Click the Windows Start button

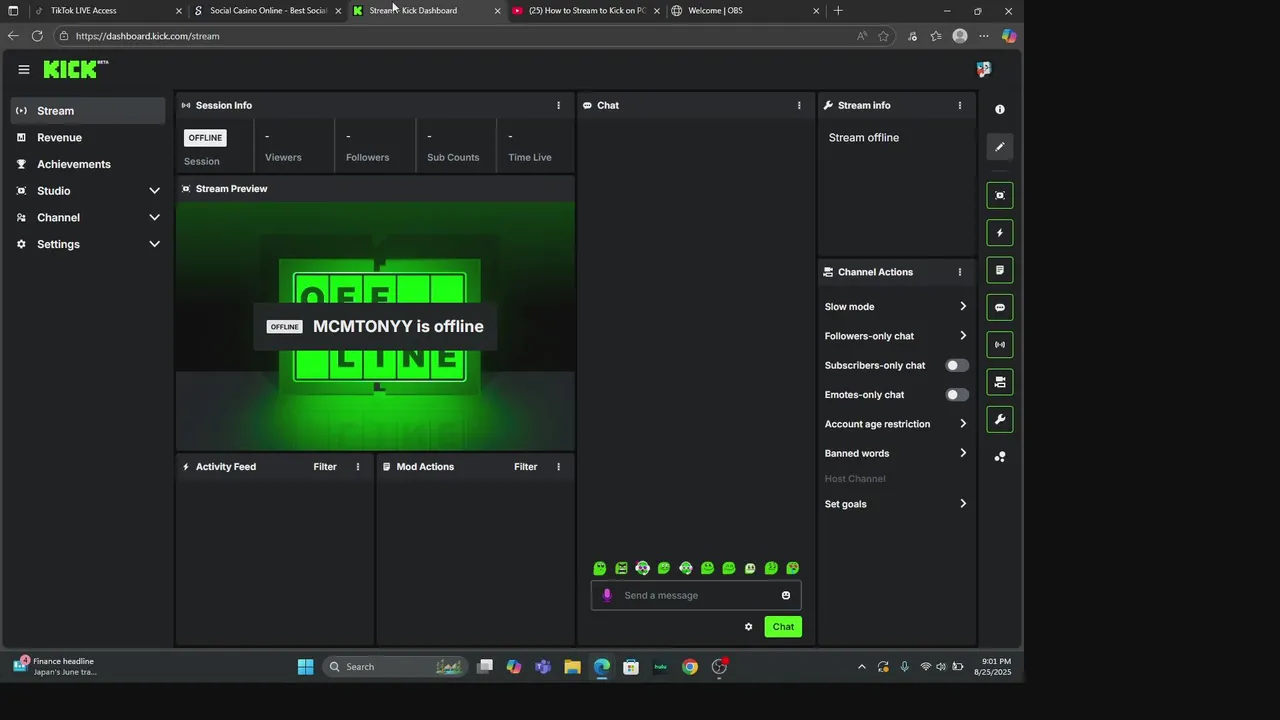point(306,667)
